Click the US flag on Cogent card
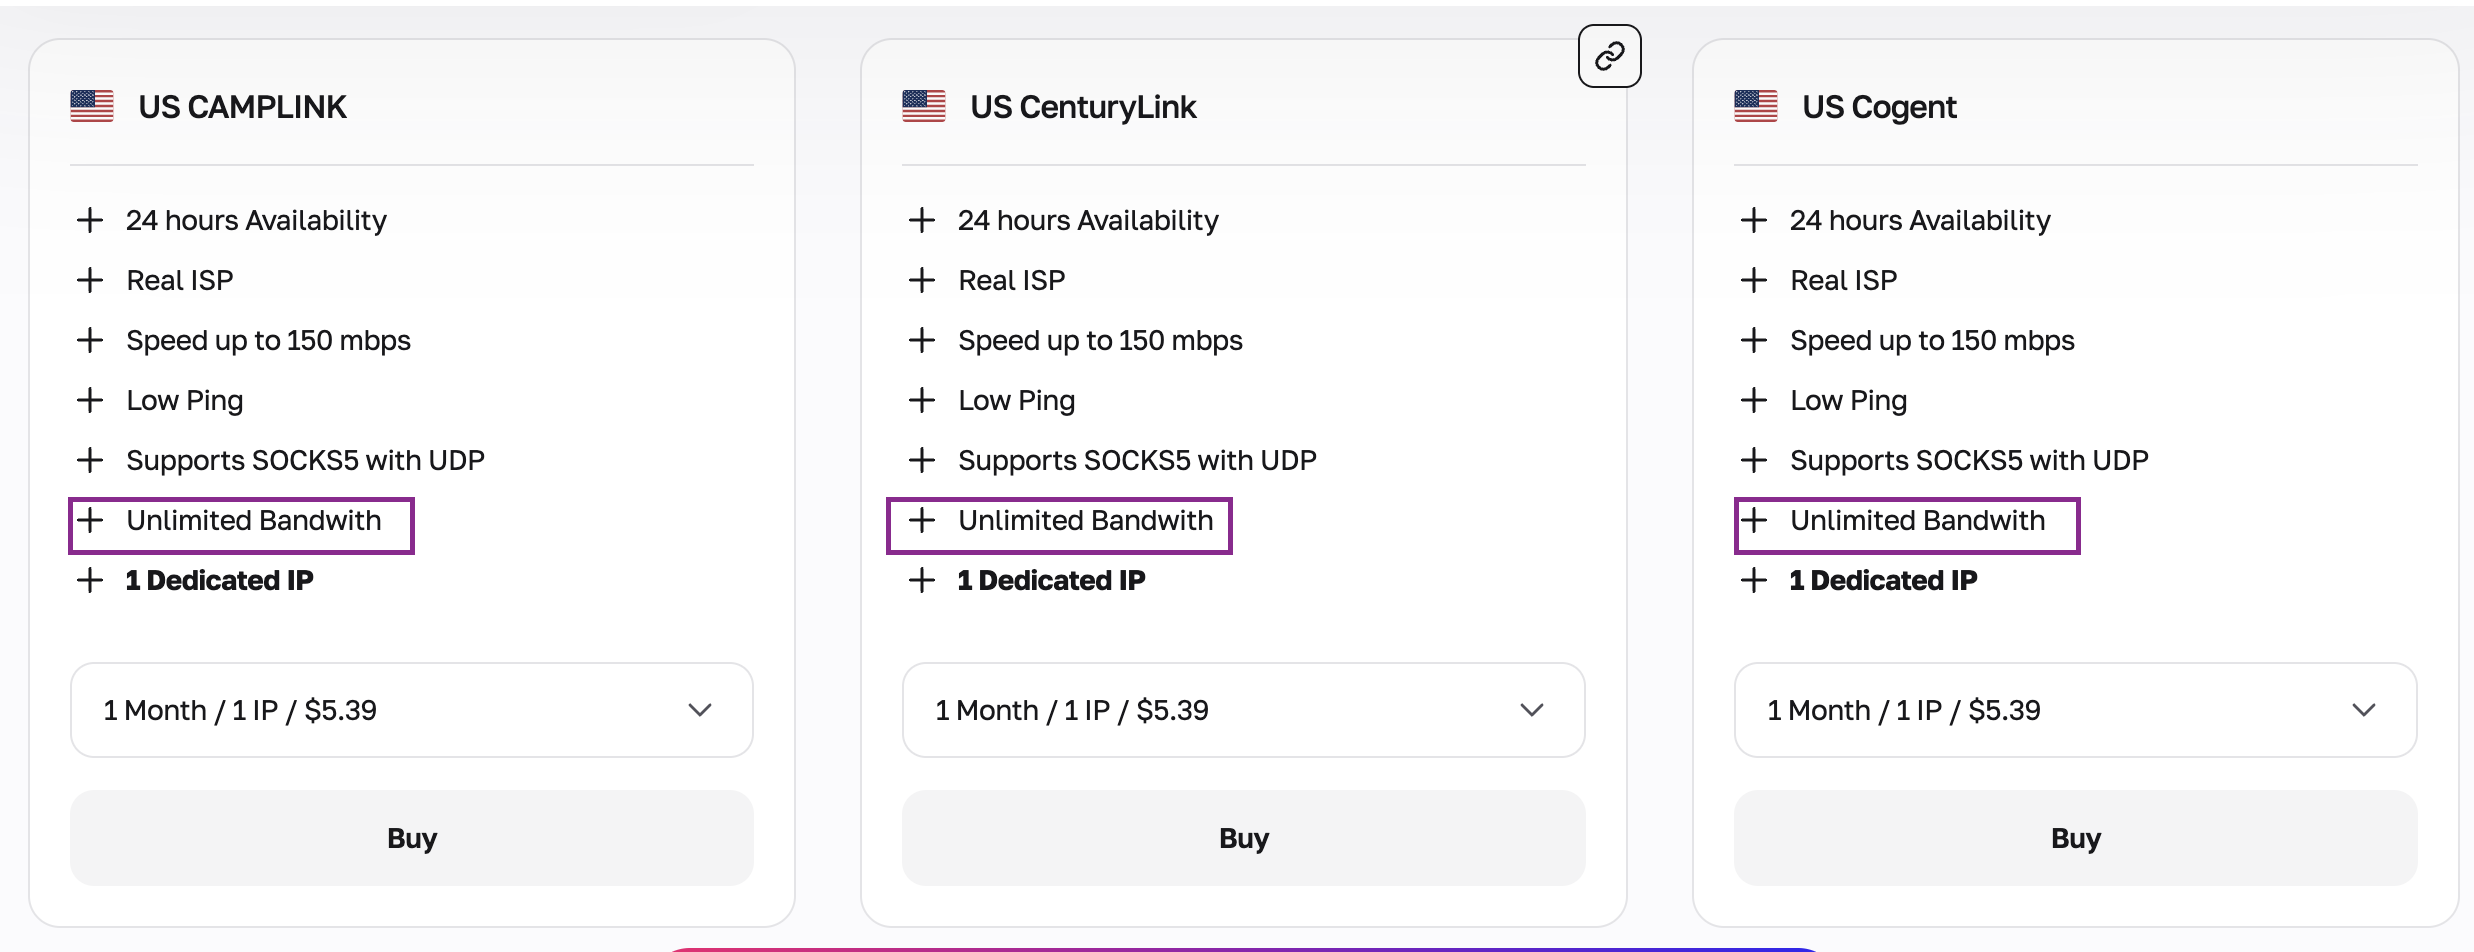 point(1755,106)
